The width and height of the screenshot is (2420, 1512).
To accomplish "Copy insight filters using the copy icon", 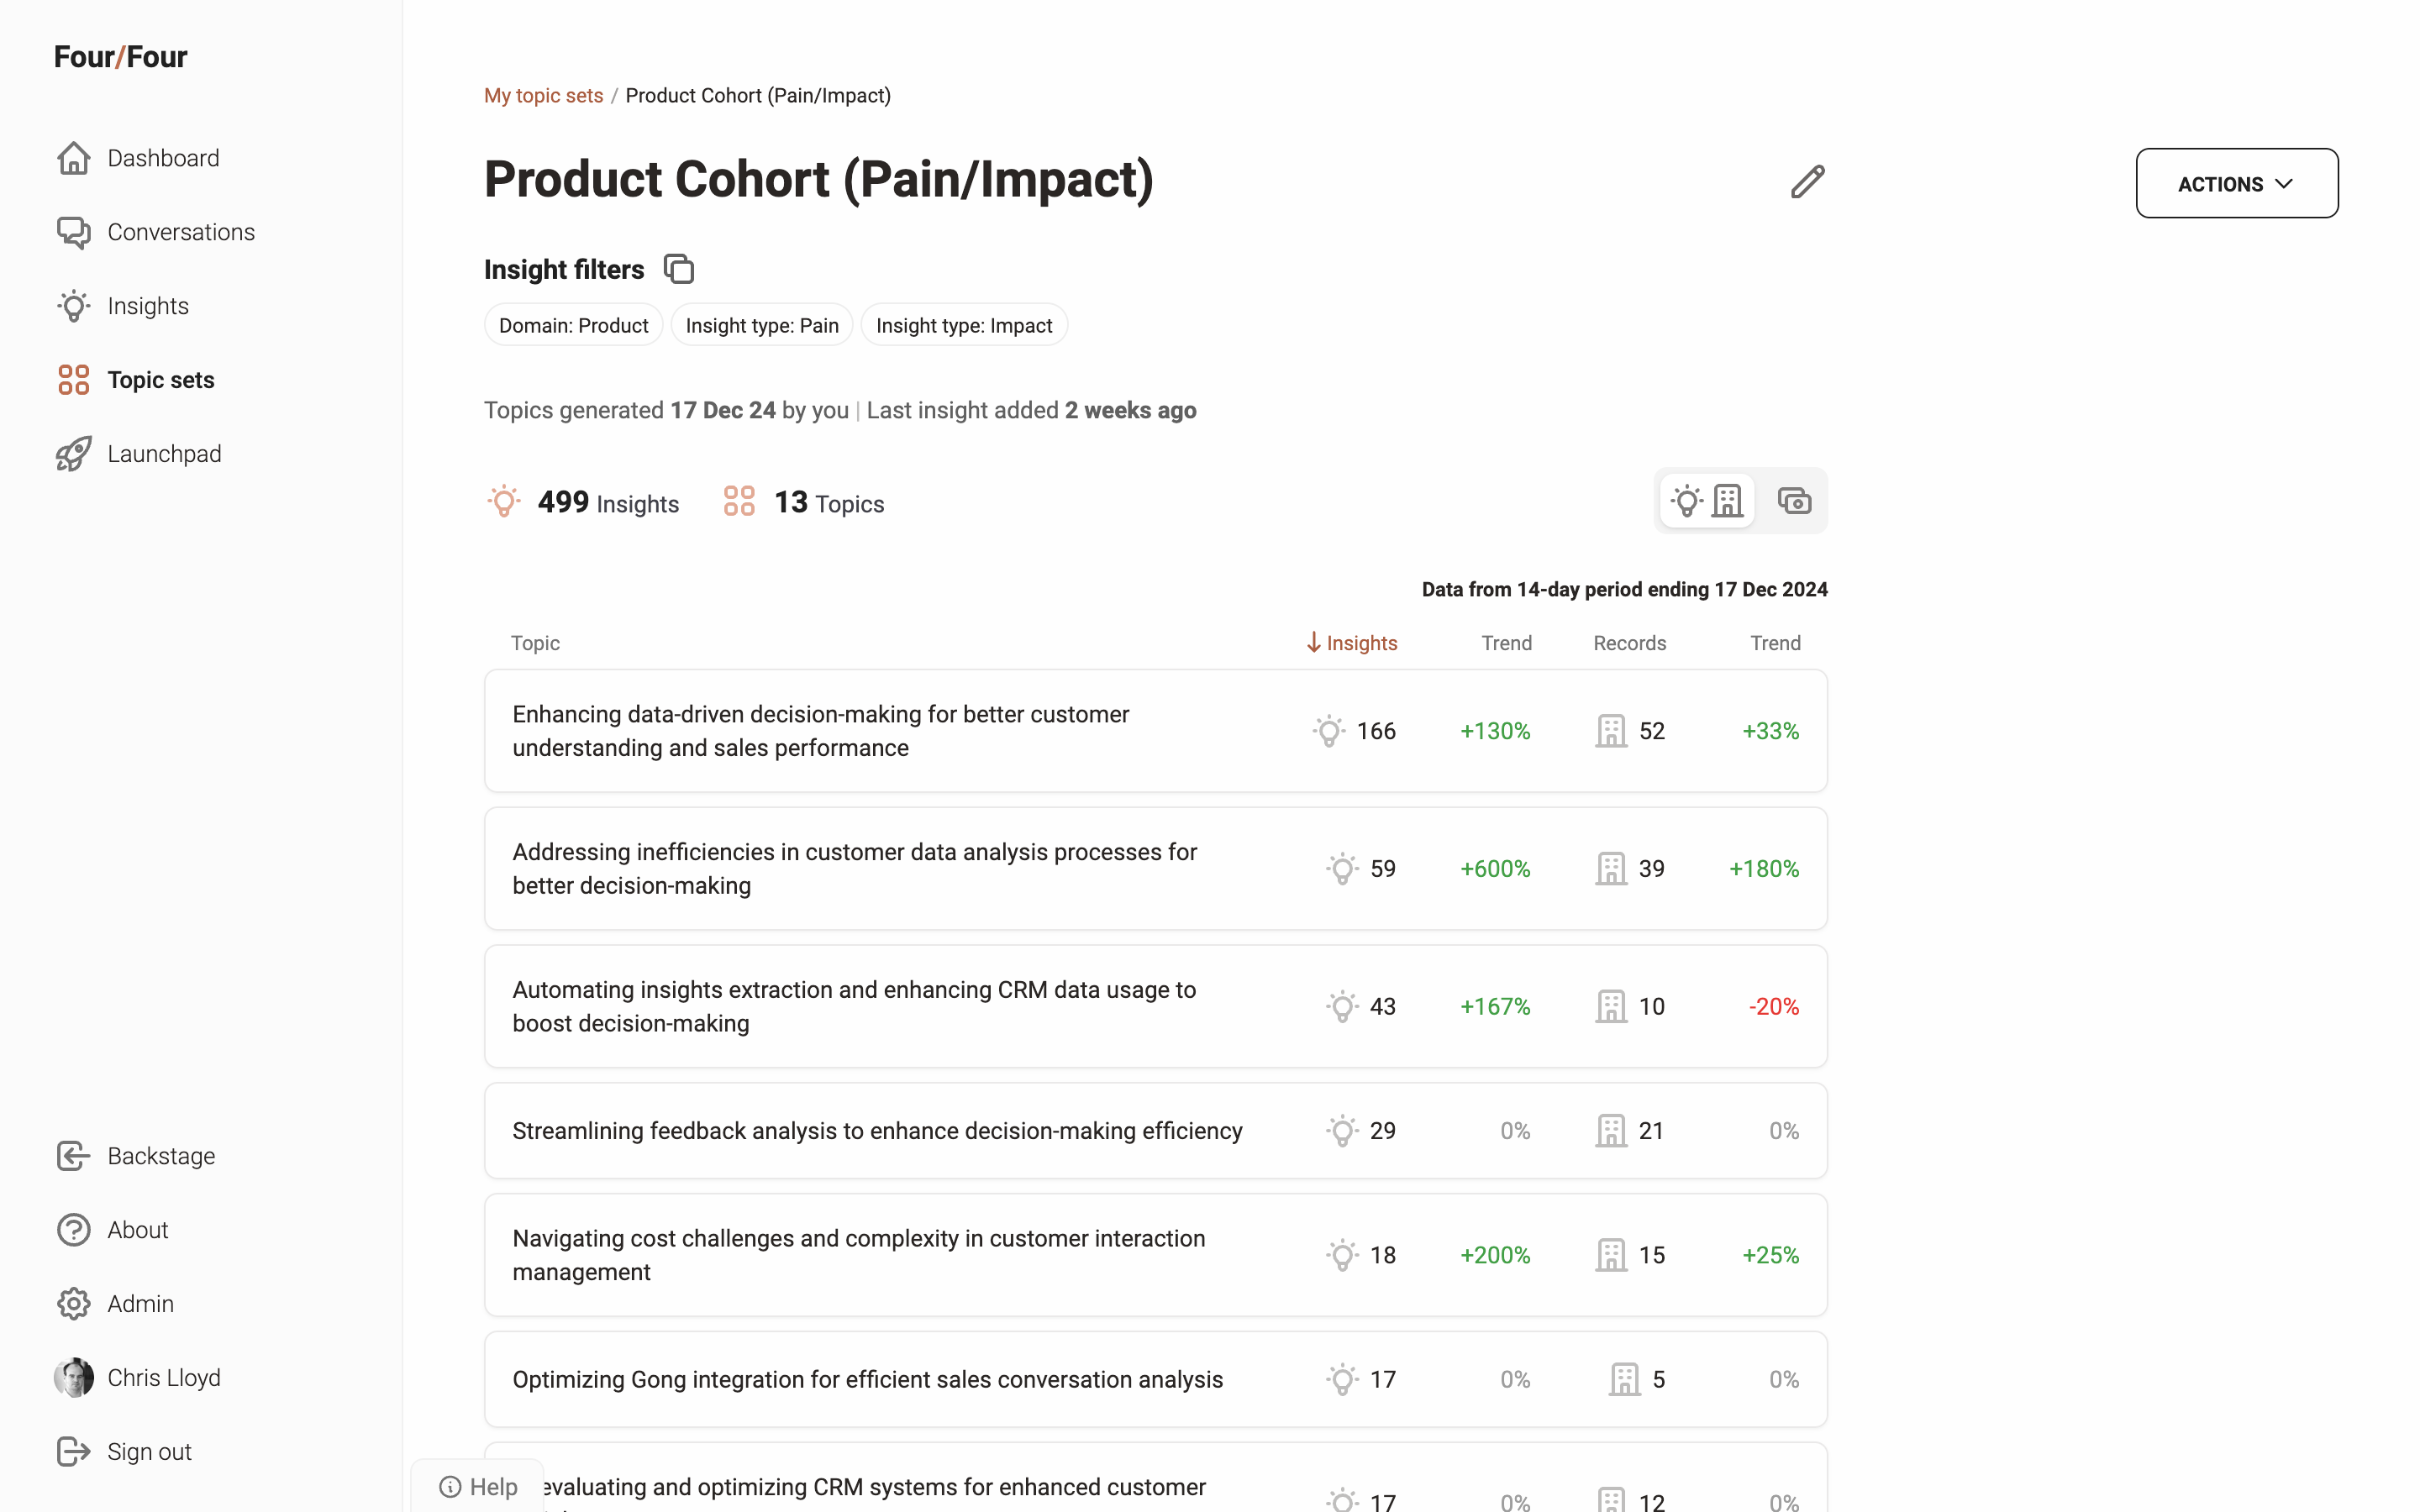I will tap(679, 269).
